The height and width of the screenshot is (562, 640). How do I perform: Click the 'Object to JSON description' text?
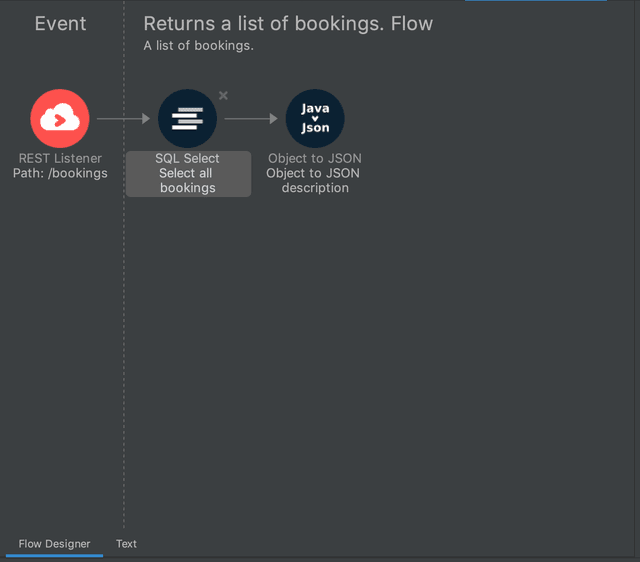(x=314, y=181)
